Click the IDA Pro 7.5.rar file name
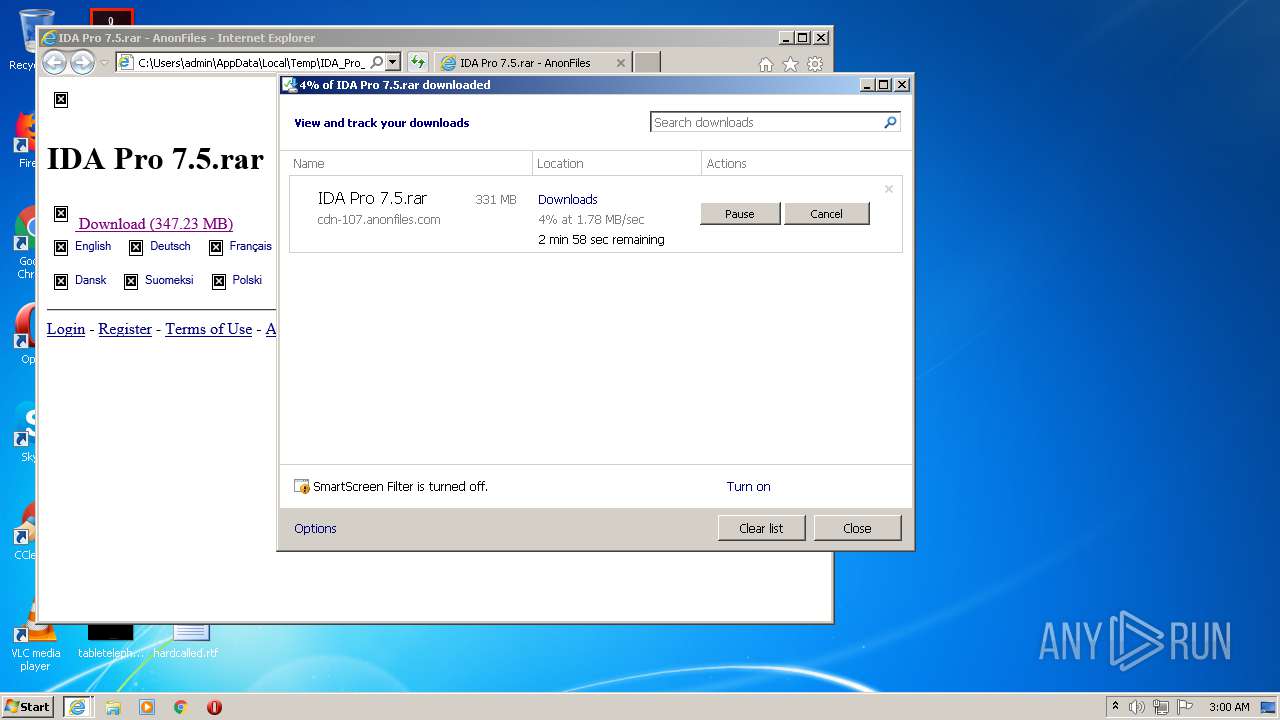1280x720 pixels. click(372, 198)
